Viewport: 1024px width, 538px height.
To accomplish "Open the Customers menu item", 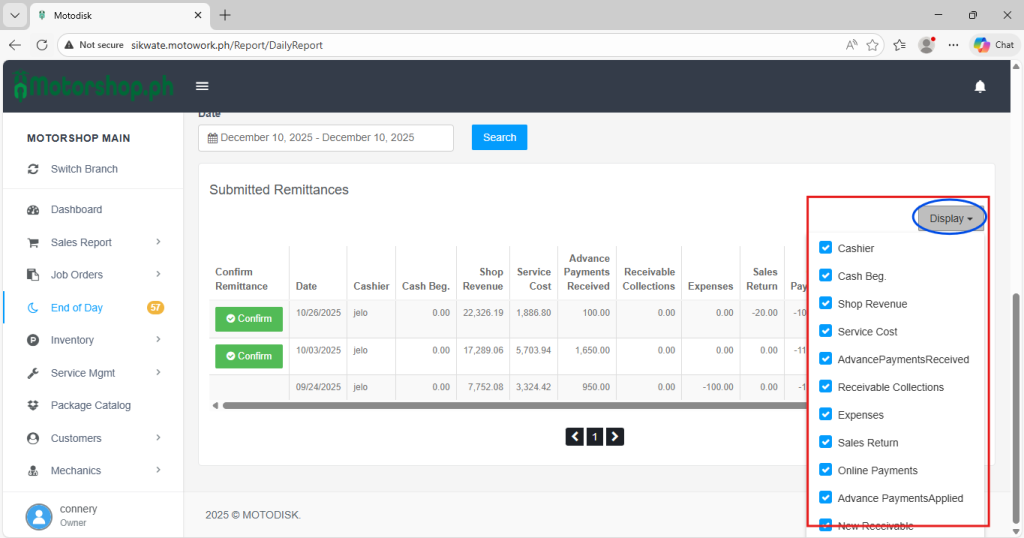I will point(77,438).
